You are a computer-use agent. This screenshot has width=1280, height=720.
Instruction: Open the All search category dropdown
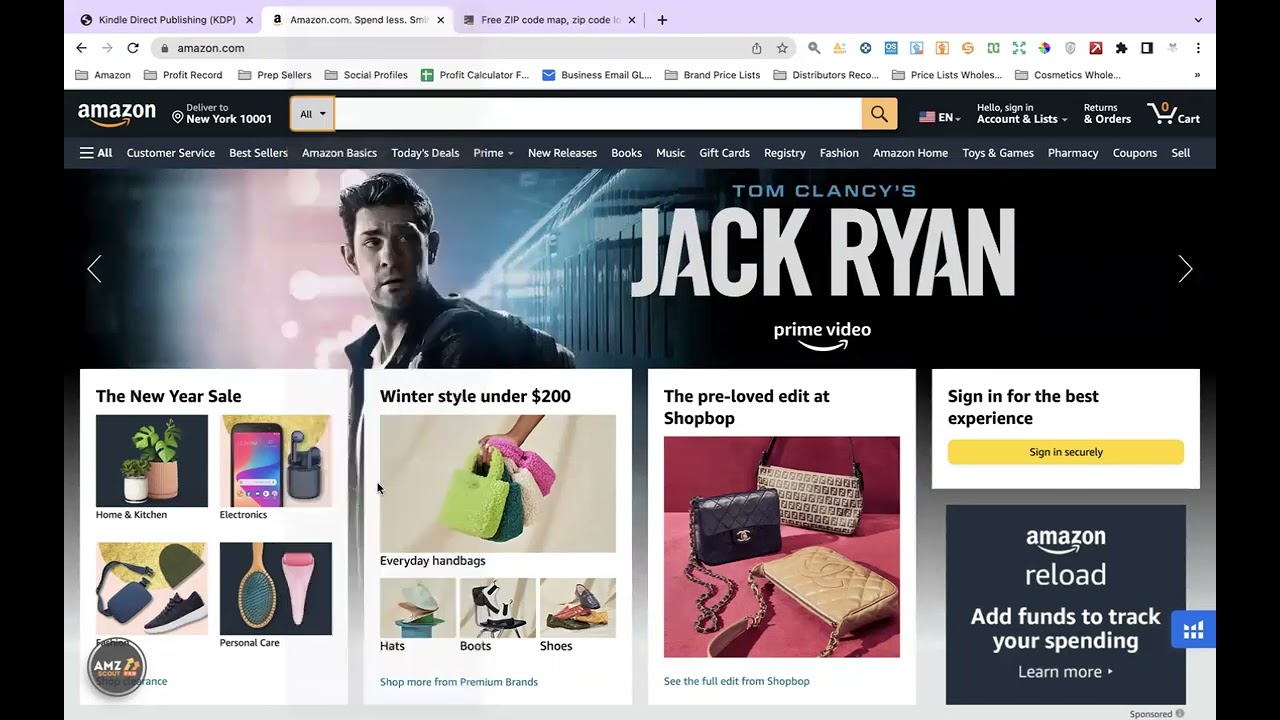(313, 114)
